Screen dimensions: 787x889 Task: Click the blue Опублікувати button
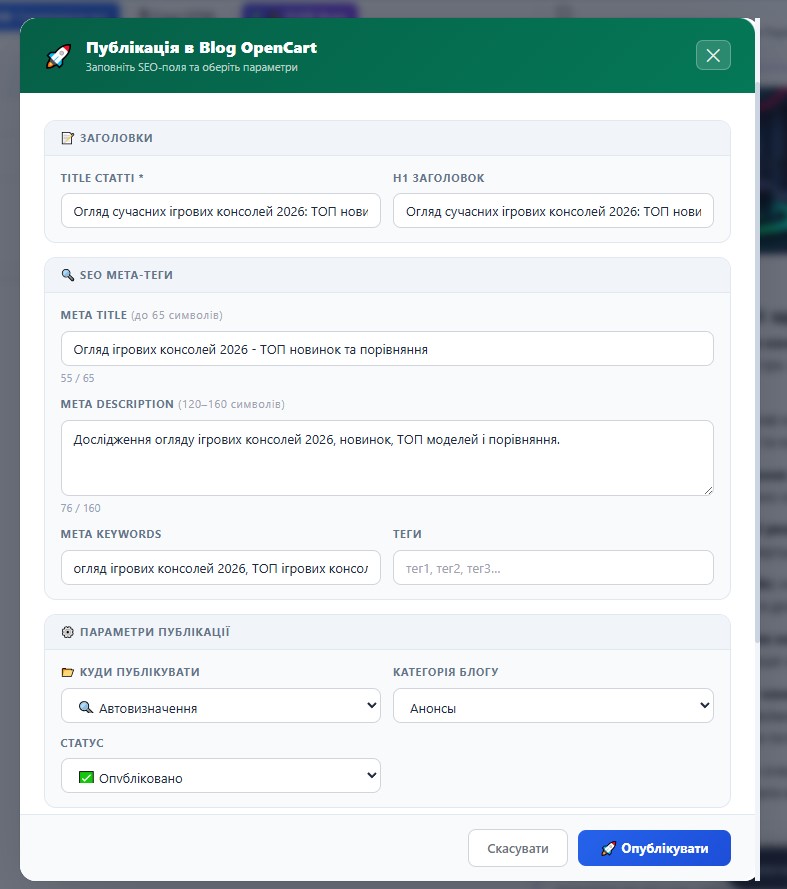[654, 848]
